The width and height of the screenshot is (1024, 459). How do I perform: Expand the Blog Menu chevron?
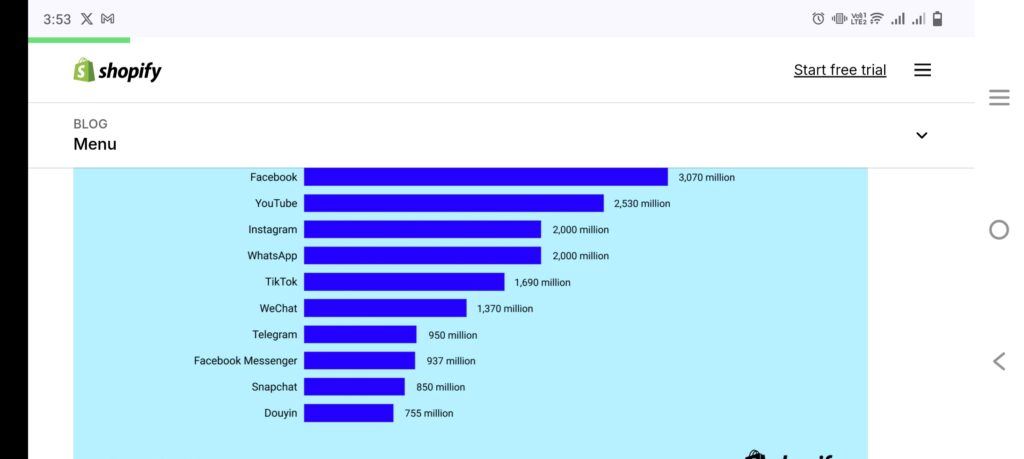921,135
